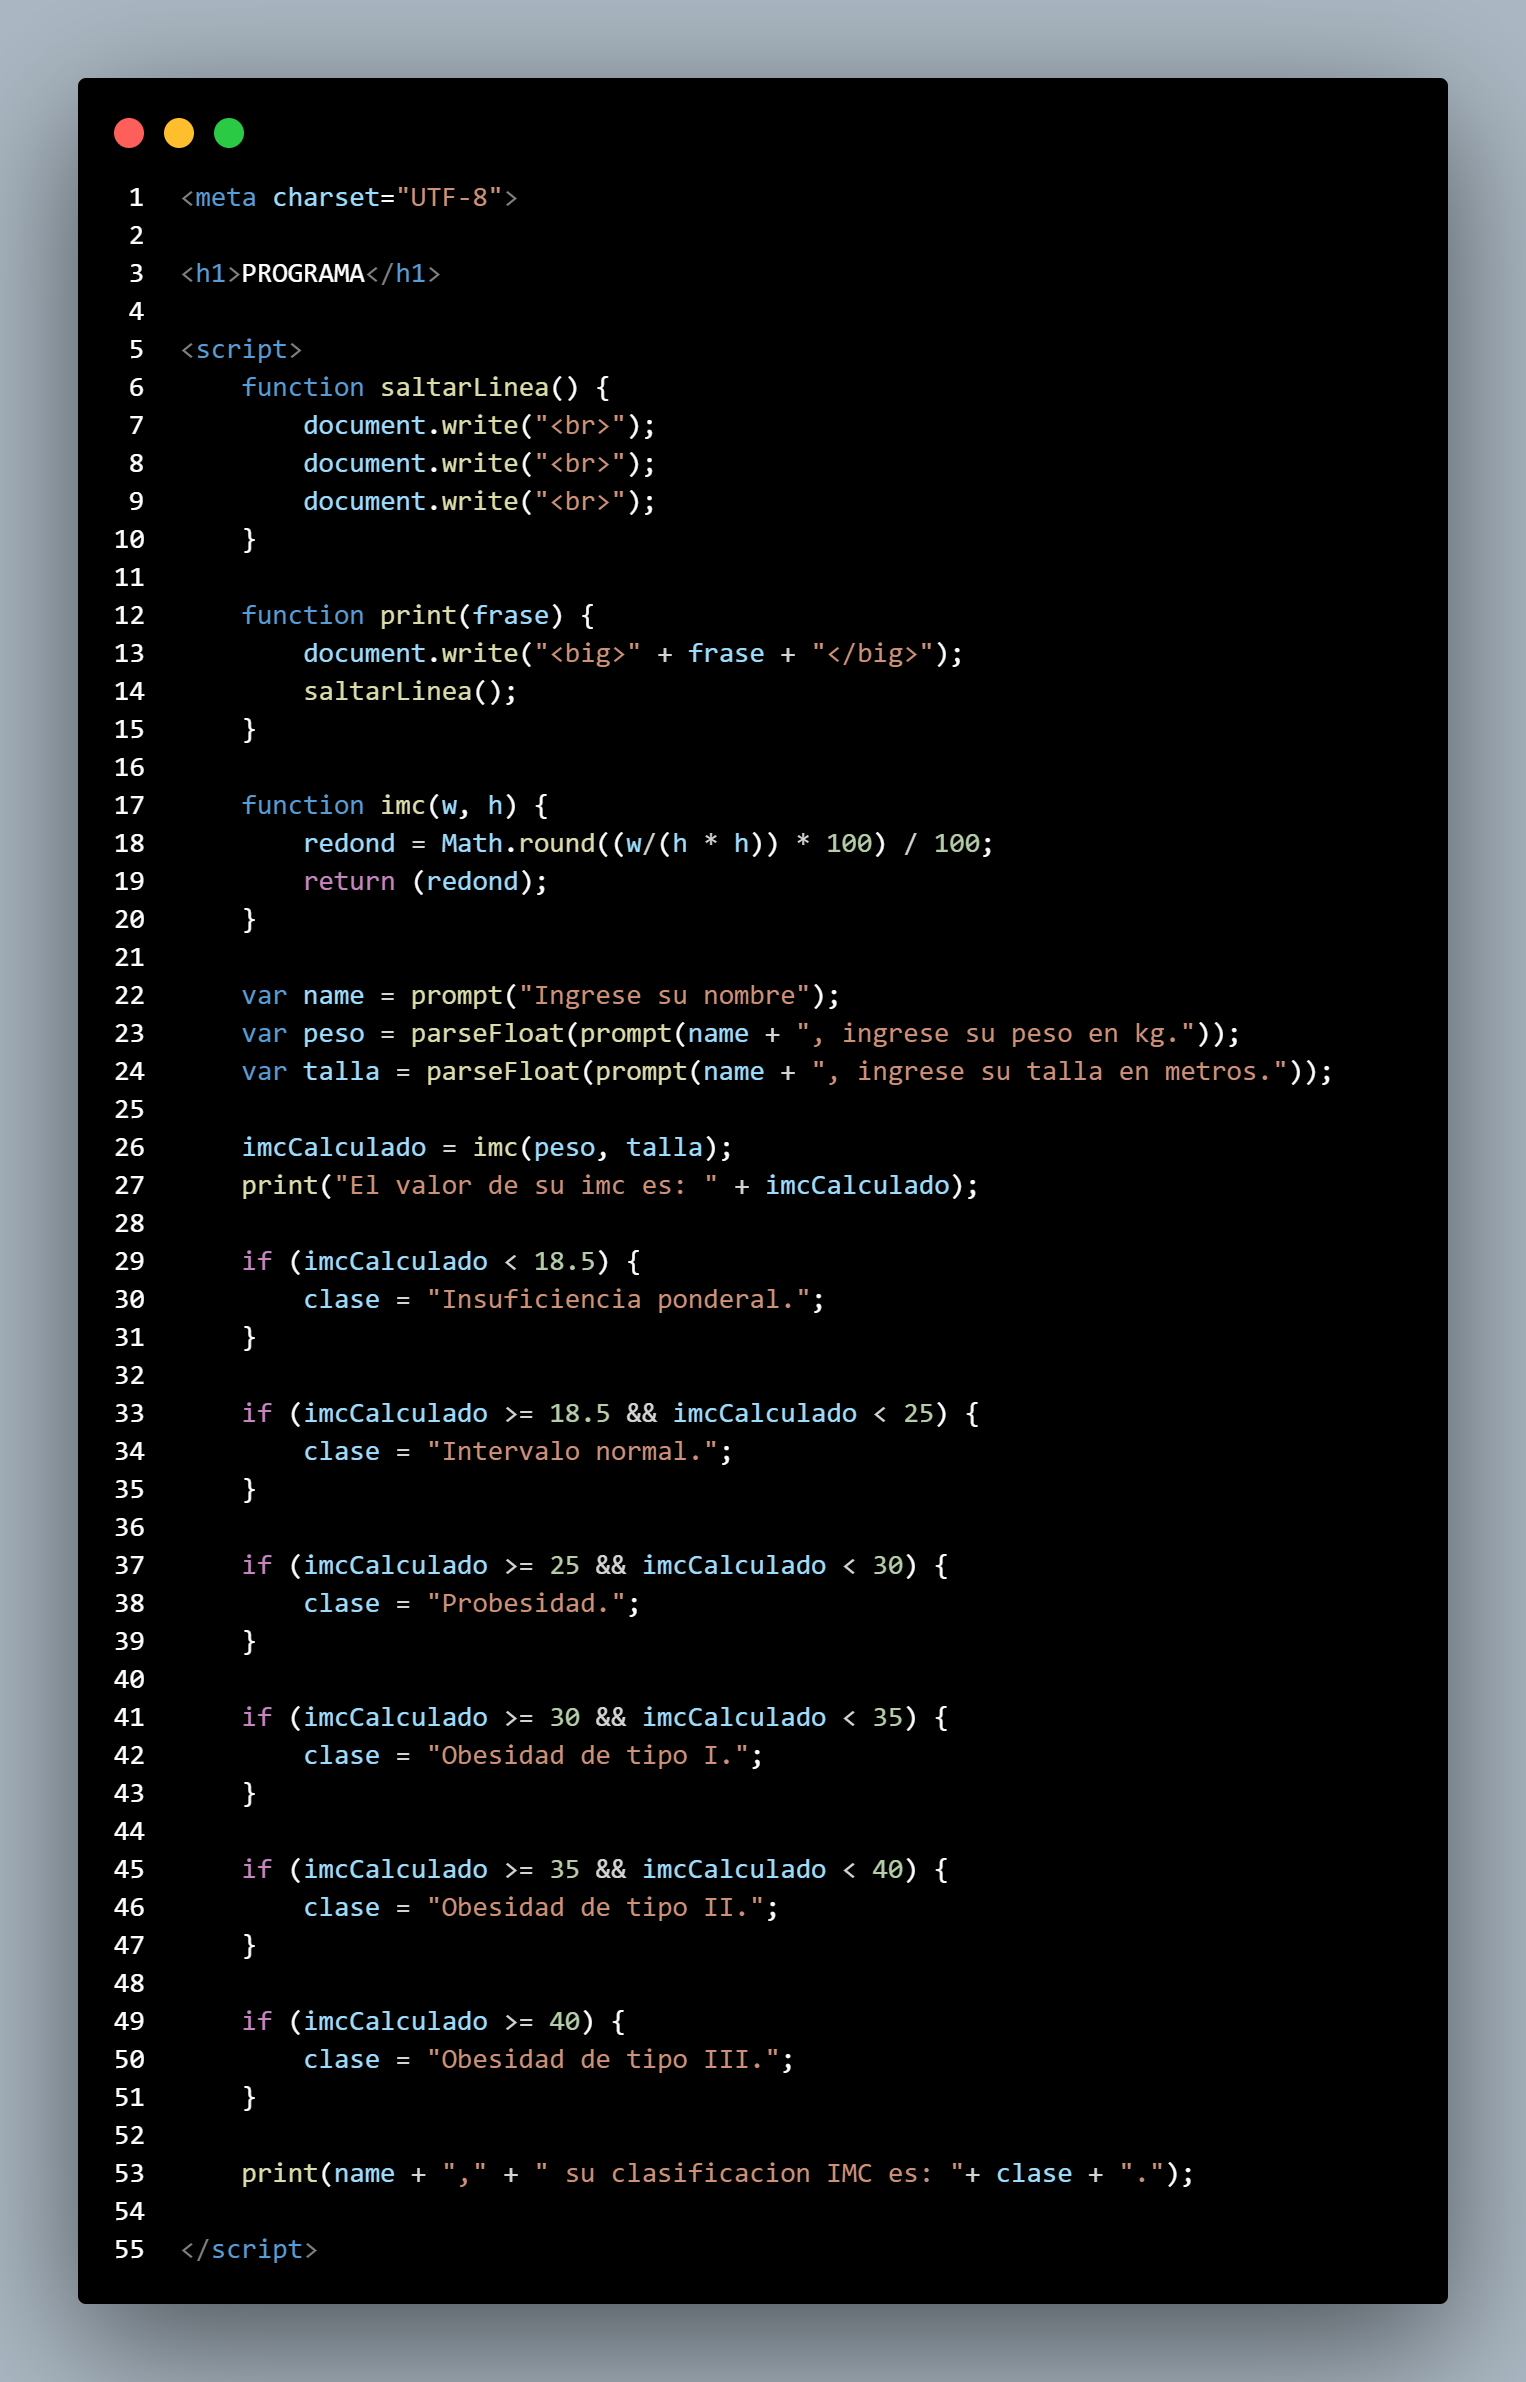Click line number 55 in the gutter
Image resolution: width=1526 pixels, height=2382 pixels.
point(129,2250)
